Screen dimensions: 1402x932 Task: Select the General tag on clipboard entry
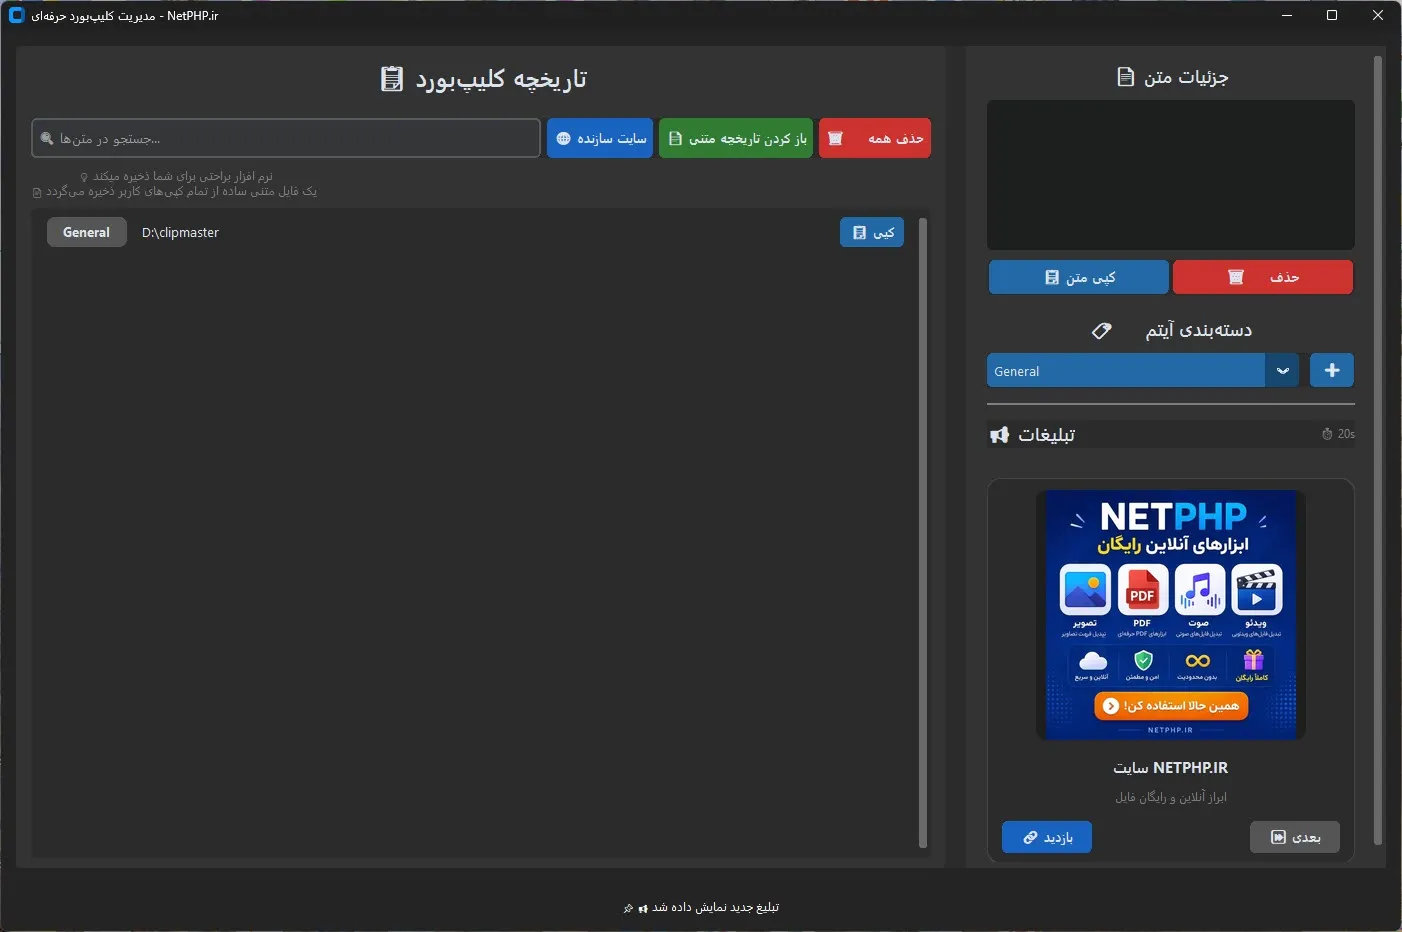[87, 232]
